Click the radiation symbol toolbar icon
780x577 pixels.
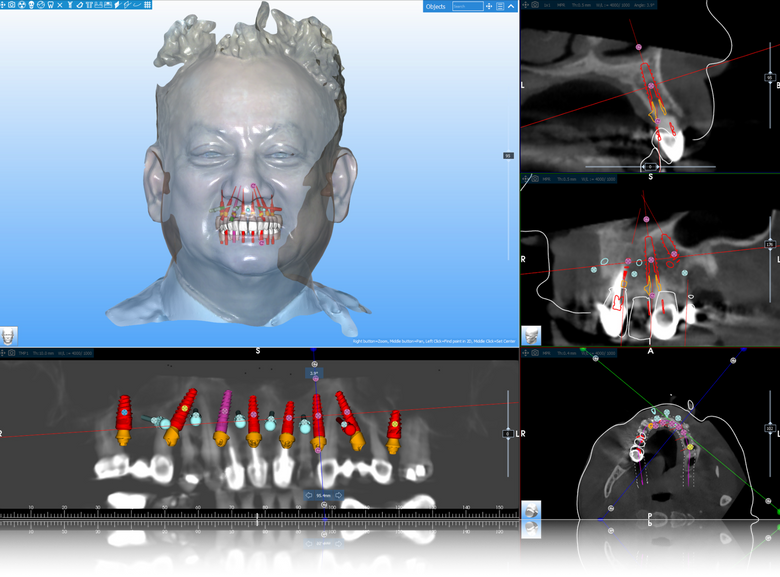pos(21,5)
